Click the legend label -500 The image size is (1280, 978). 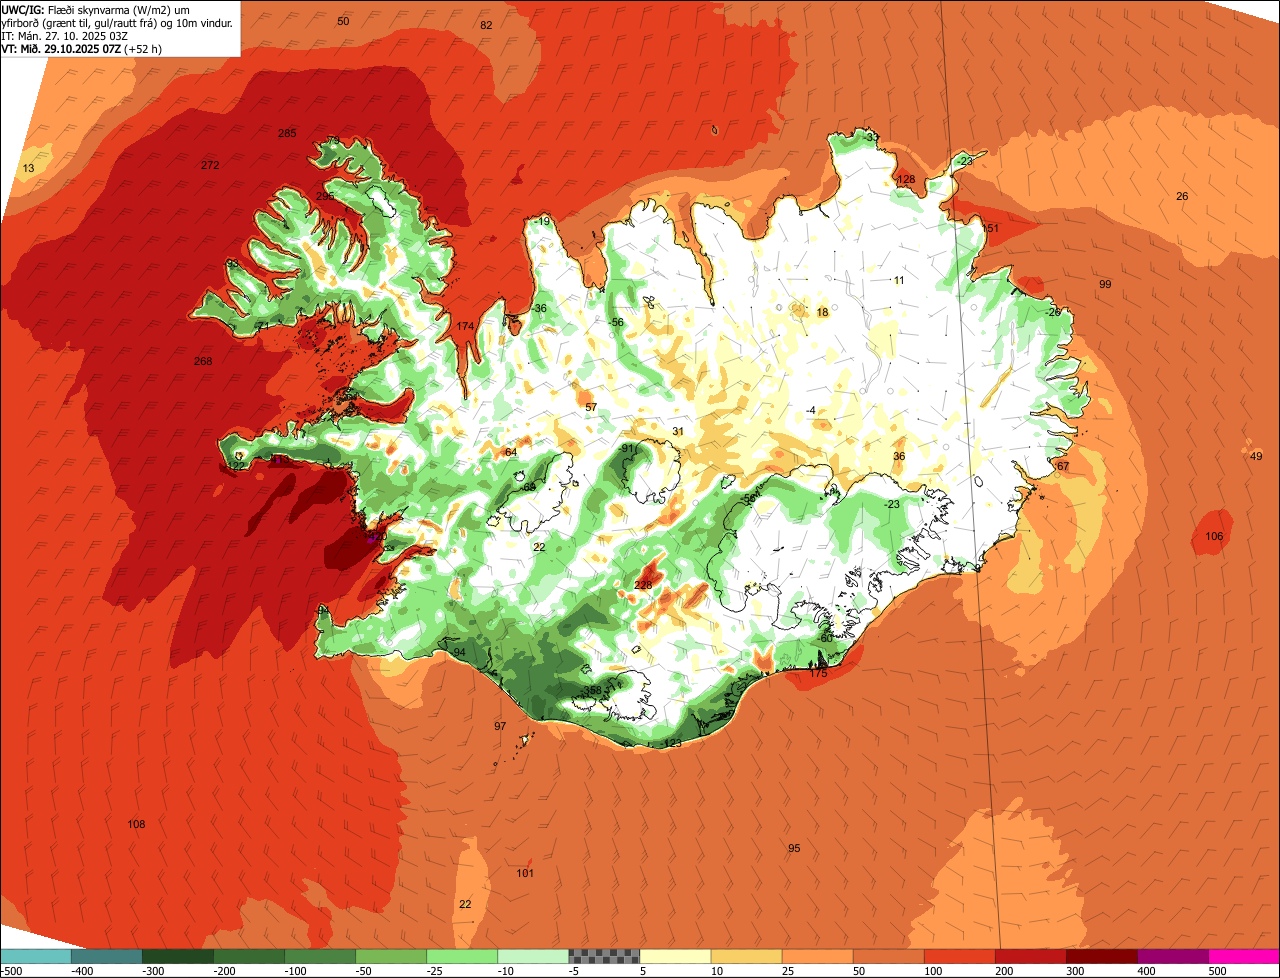coord(11,971)
